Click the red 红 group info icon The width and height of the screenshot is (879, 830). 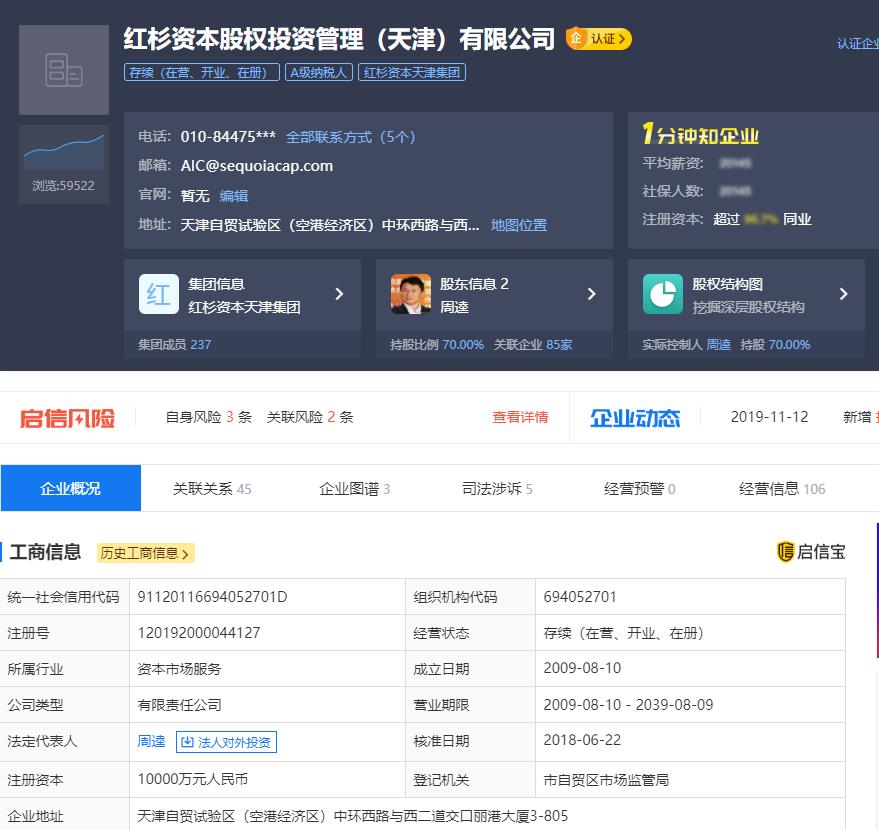pos(159,294)
